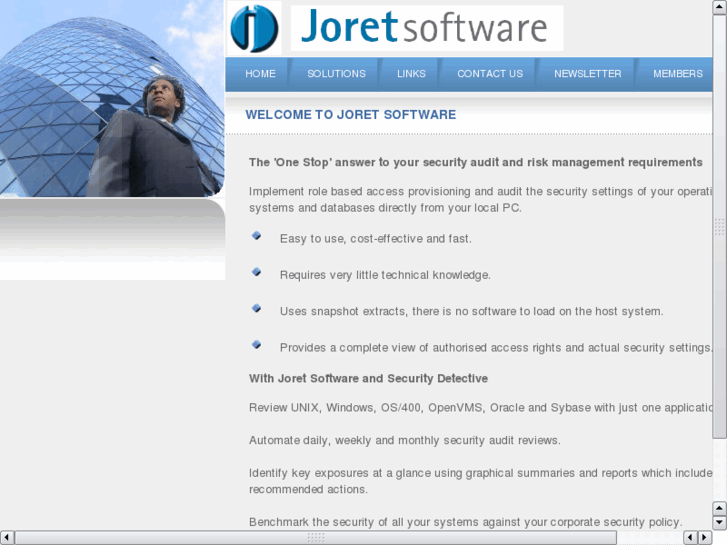727x545 pixels.
Task: Click the 'Benchmark the security' sentence
Action: [466, 522]
